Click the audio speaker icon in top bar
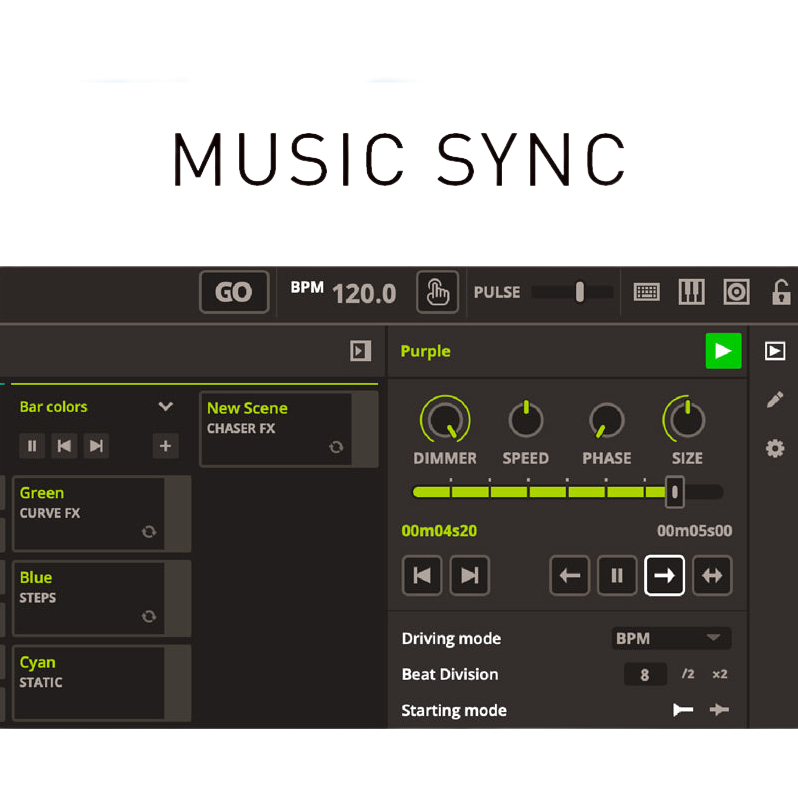Image resolution: width=798 pixels, height=798 pixels. pos(736,292)
